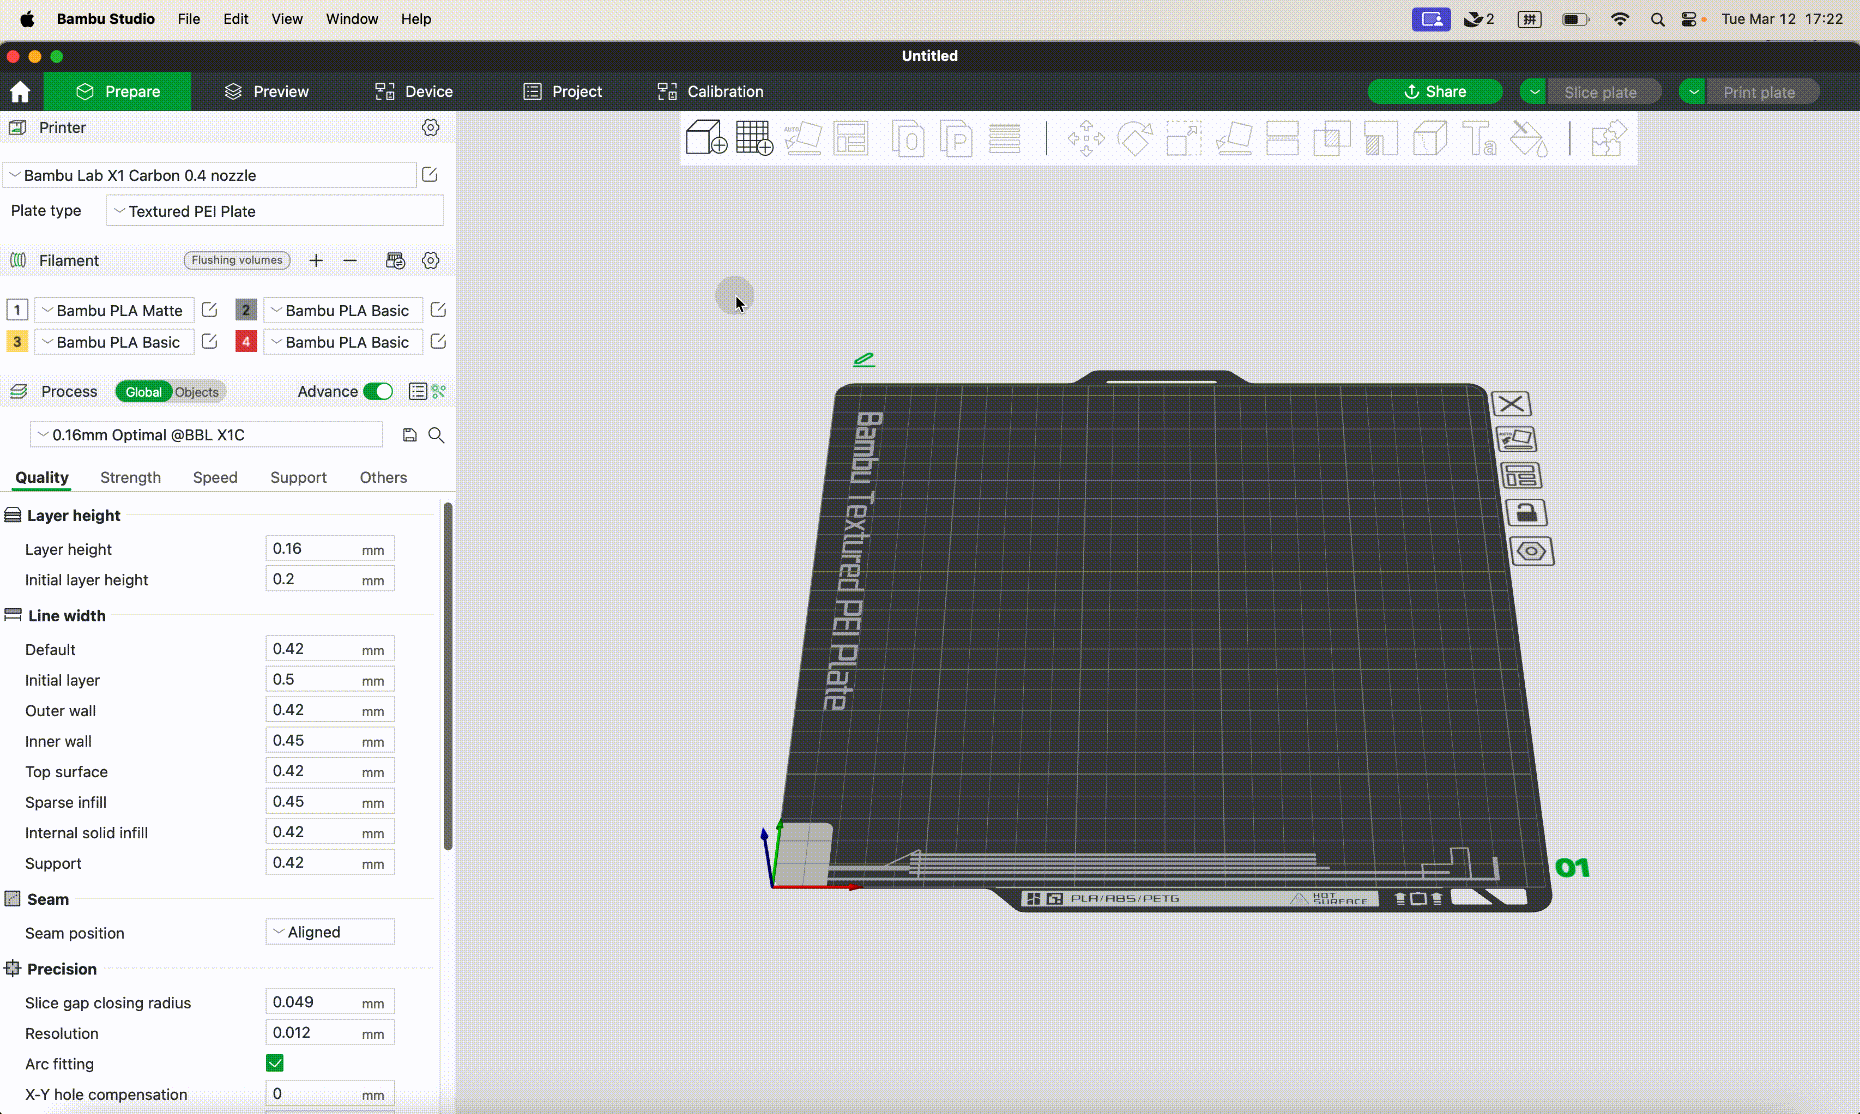1860x1114 pixels.
Task: Open the Seam position dropdown
Action: (330, 932)
